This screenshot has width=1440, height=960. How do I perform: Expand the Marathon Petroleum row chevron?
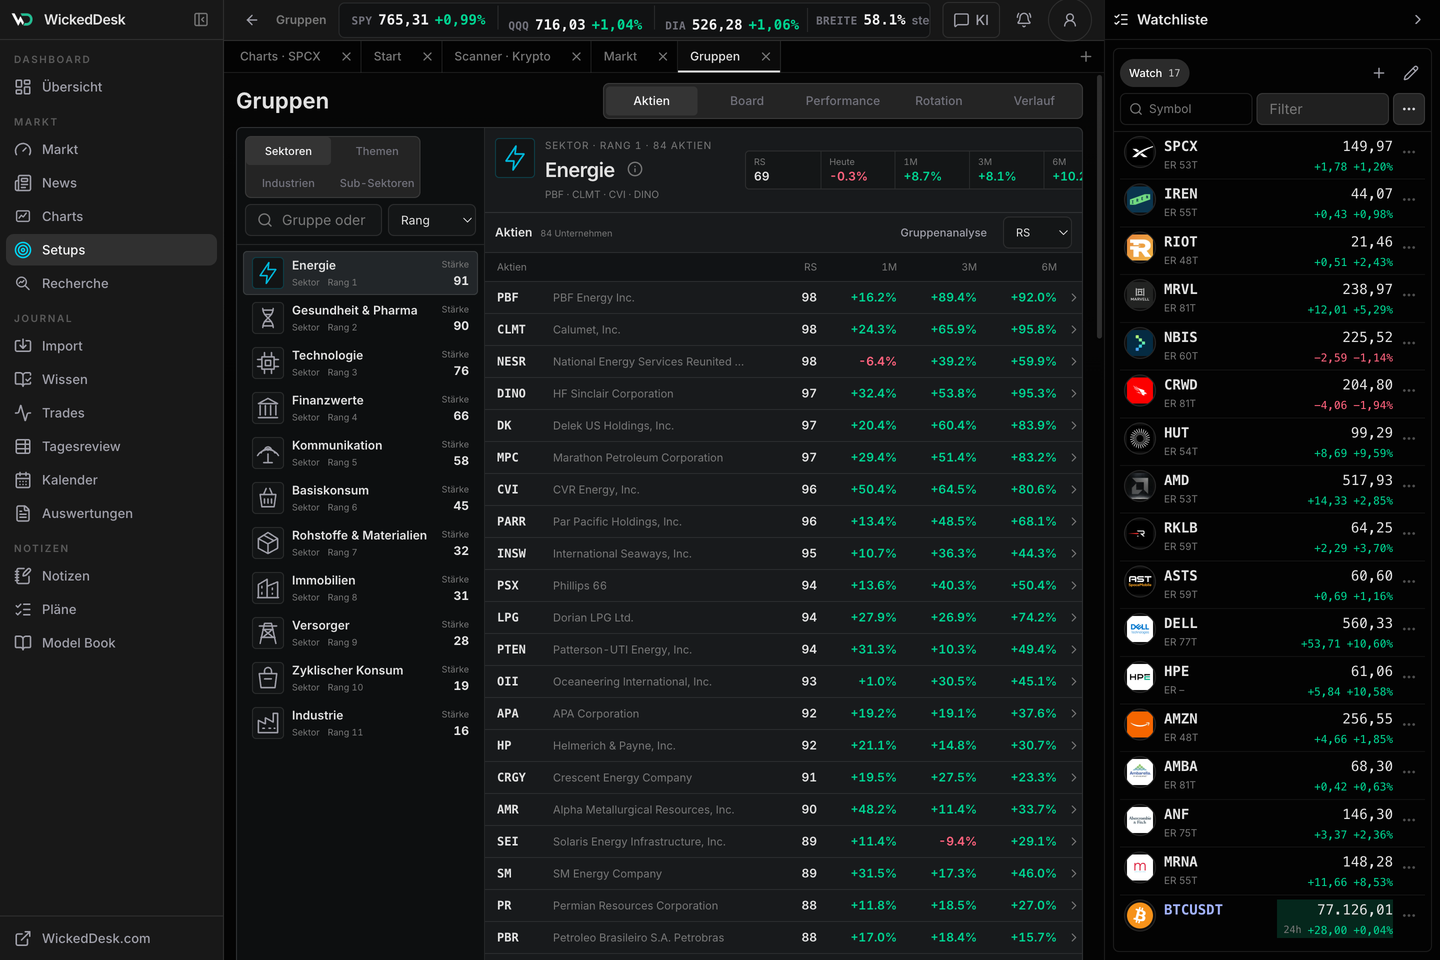(x=1074, y=457)
